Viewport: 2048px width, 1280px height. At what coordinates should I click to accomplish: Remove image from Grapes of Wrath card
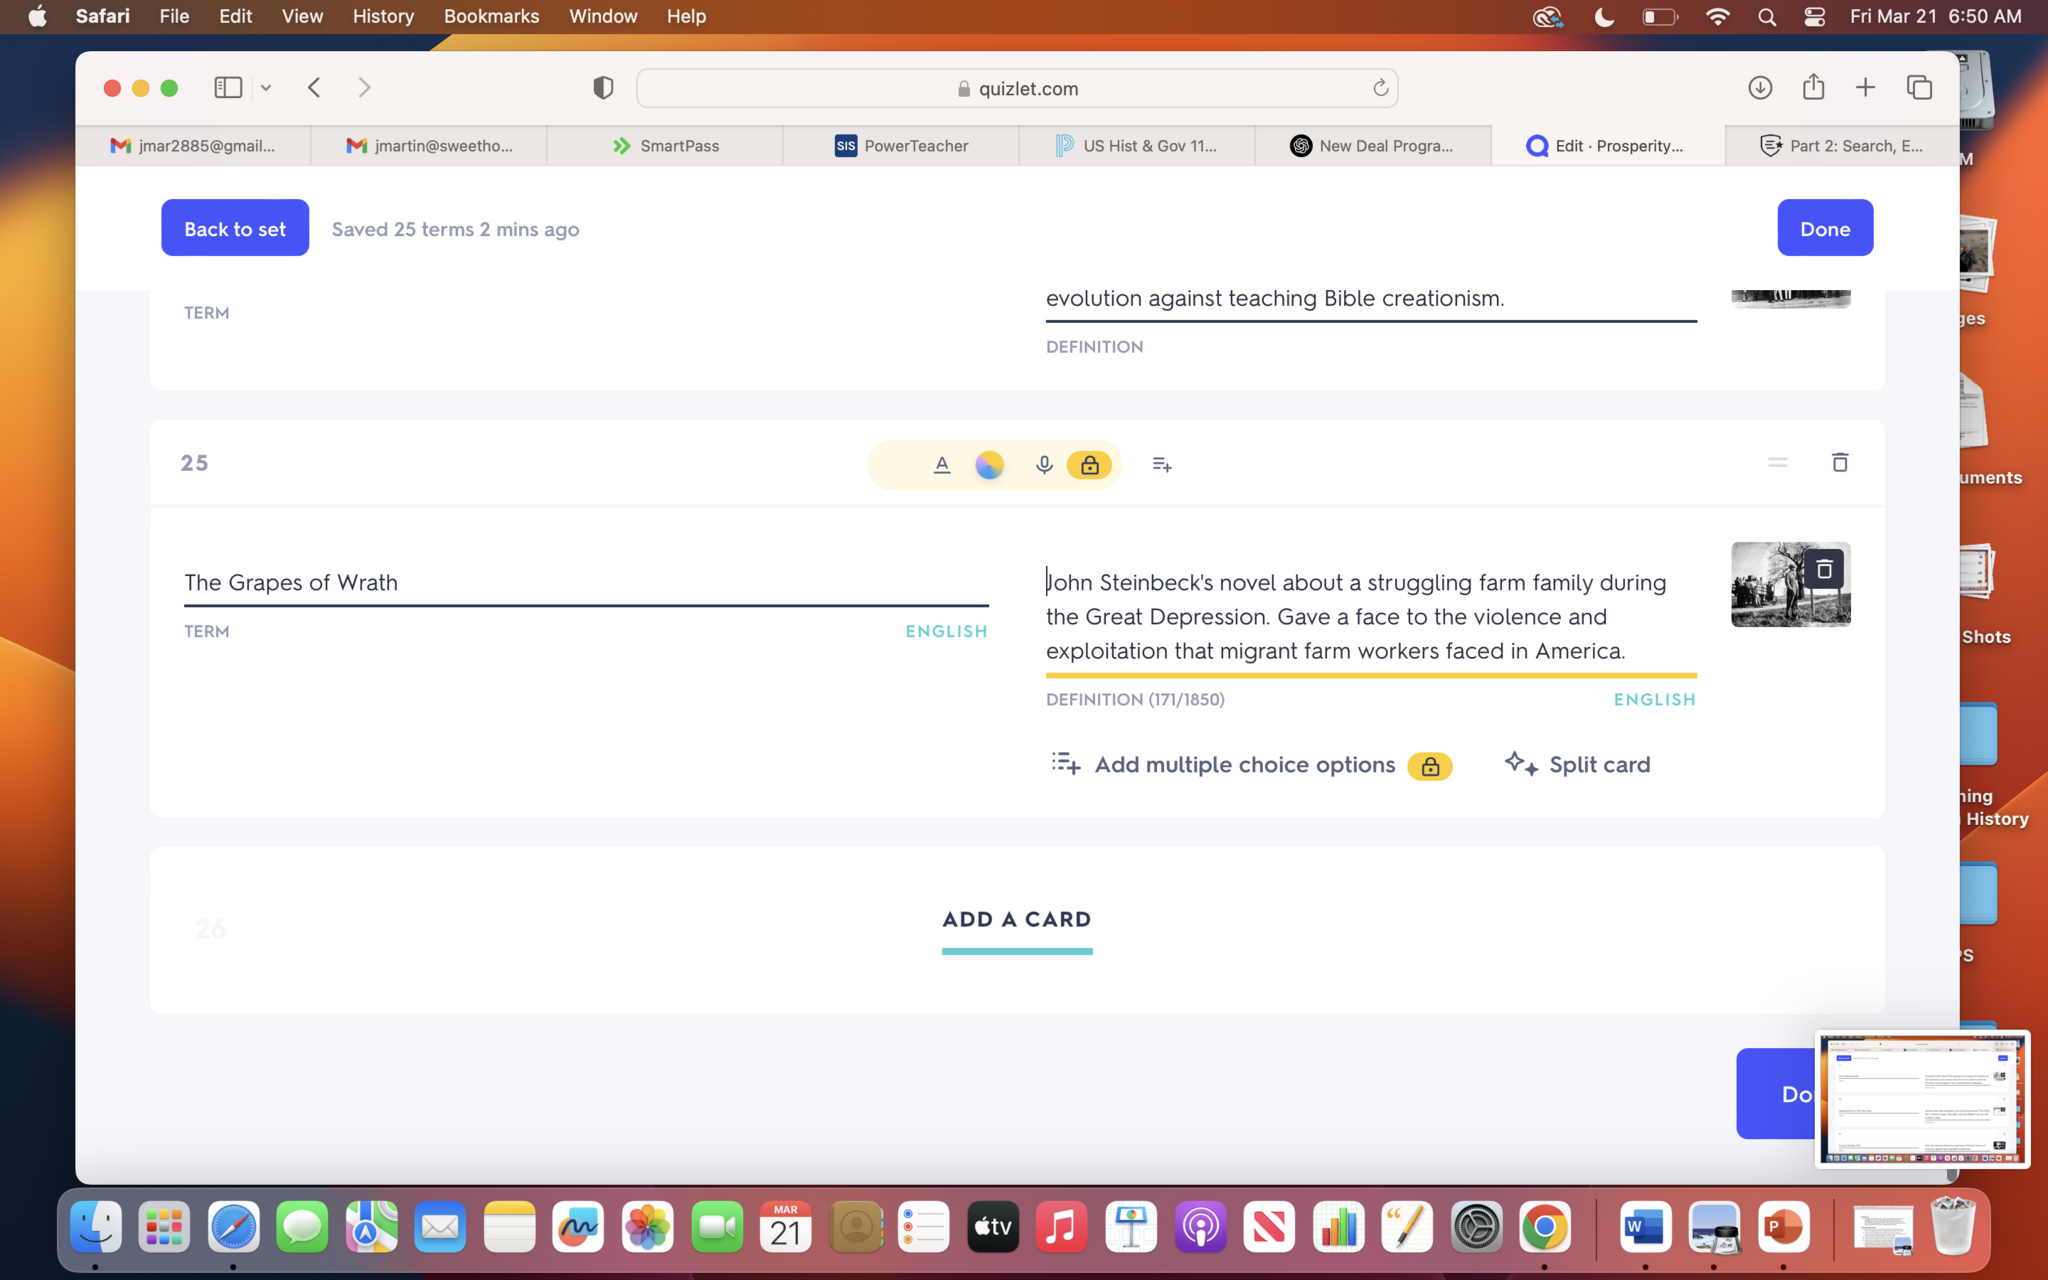coord(1824,569)
